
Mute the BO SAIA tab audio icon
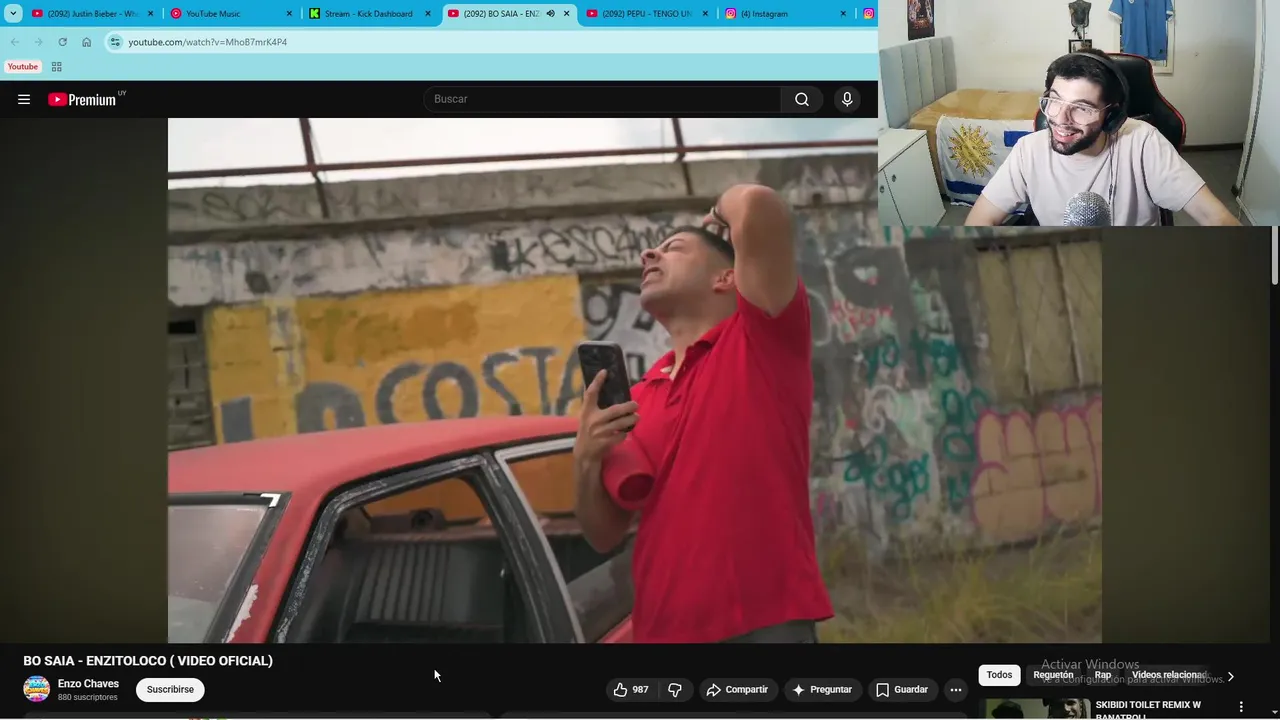pos(550,14)
